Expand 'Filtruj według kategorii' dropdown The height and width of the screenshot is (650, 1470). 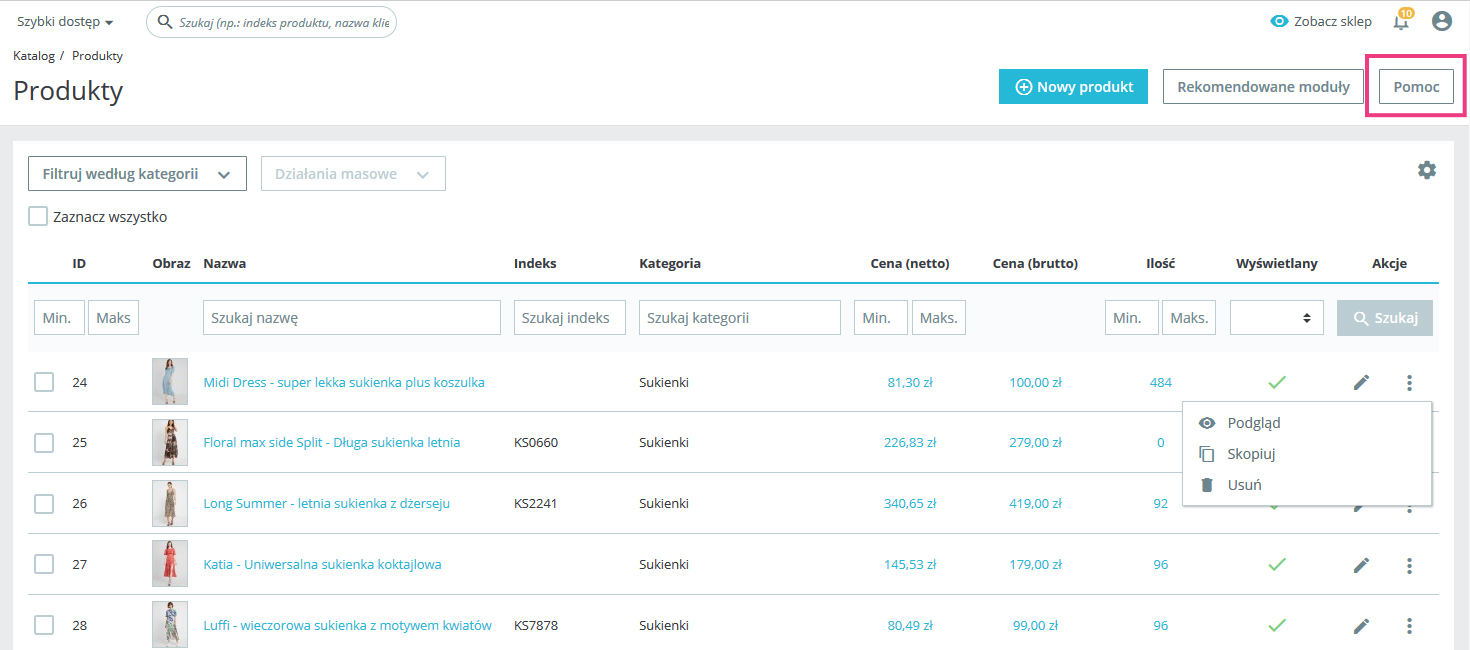click(137, 174)
